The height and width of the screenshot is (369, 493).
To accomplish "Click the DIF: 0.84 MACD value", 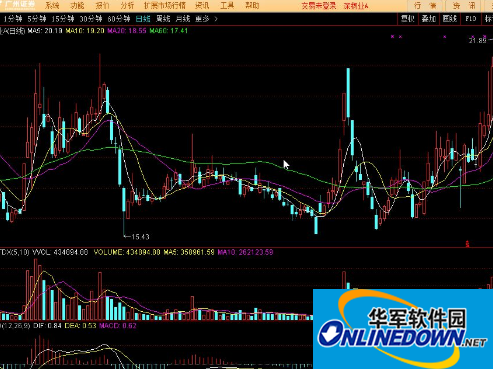I will (48, 326).
